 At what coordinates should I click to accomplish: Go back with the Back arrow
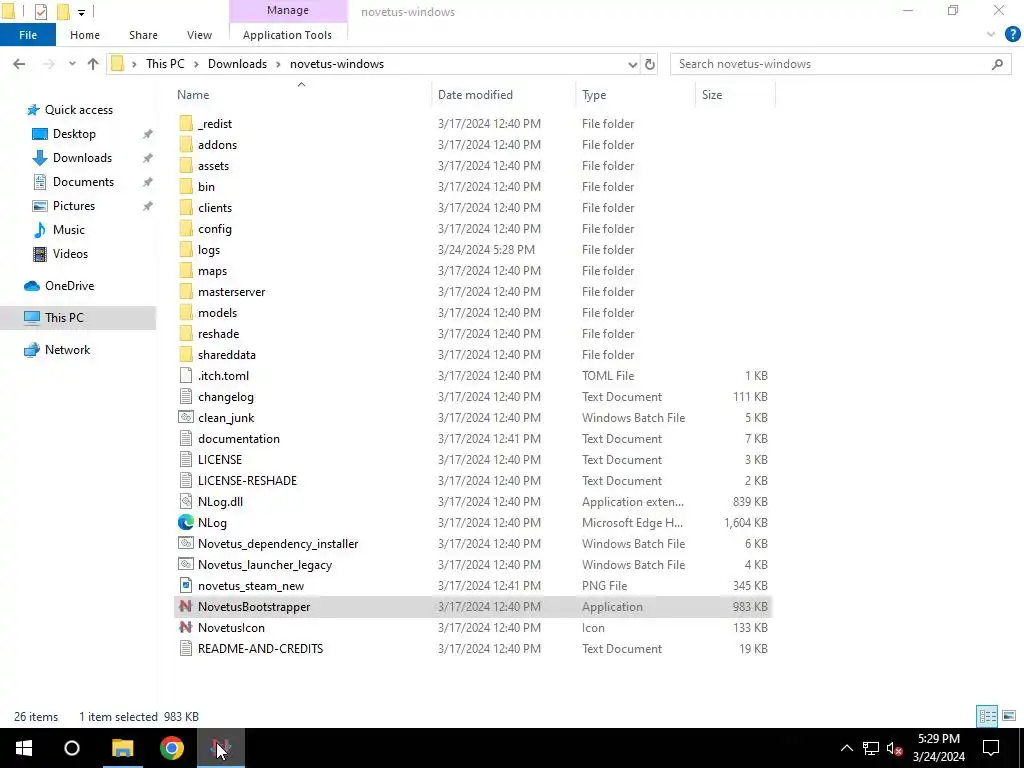click(x=19, y=64)
